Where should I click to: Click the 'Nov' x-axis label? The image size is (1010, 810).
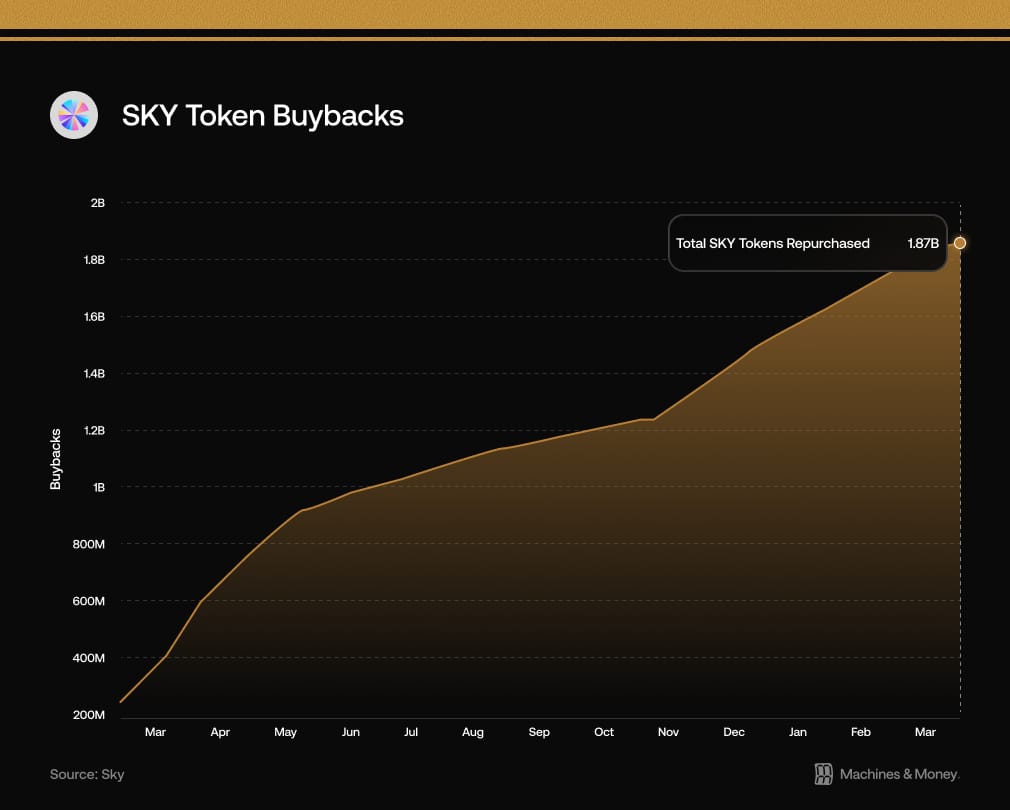coord(669,732)
